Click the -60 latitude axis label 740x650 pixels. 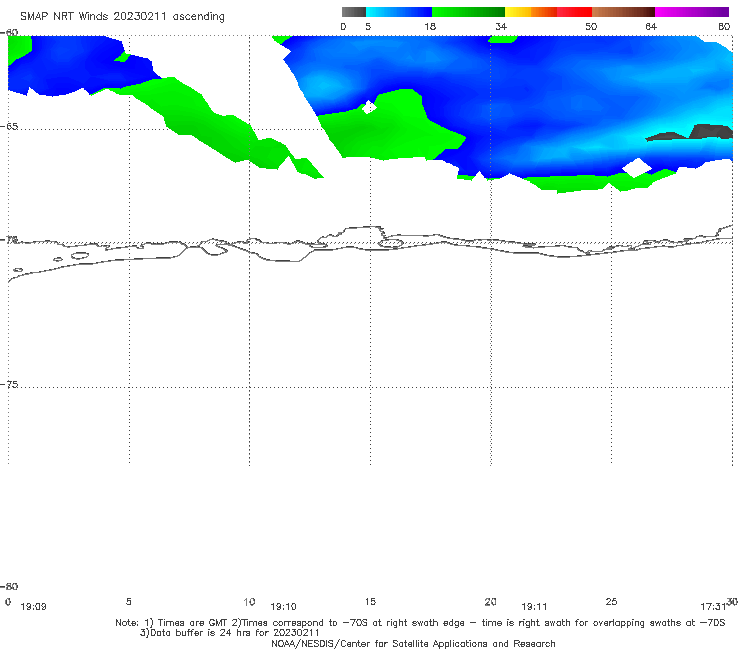click(x=9, y=33)
